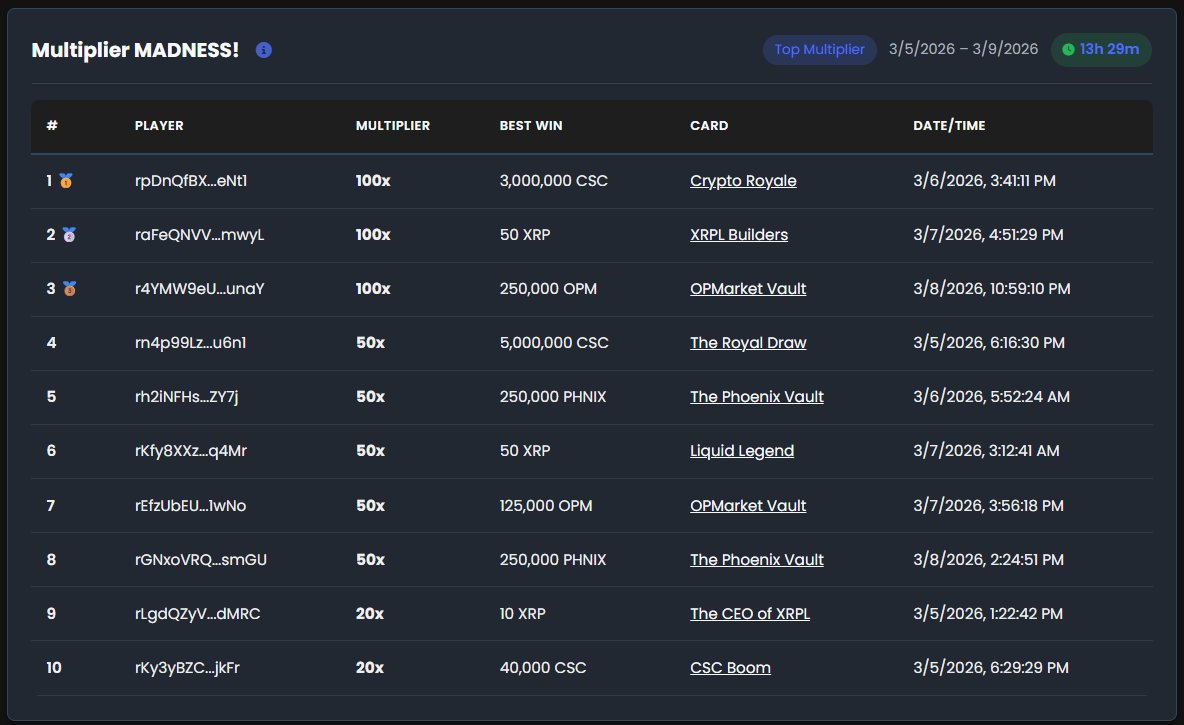Click the 40,000 CSC best win value
Viewport: 1184px width, 725px height.
[x=543, y=668]
